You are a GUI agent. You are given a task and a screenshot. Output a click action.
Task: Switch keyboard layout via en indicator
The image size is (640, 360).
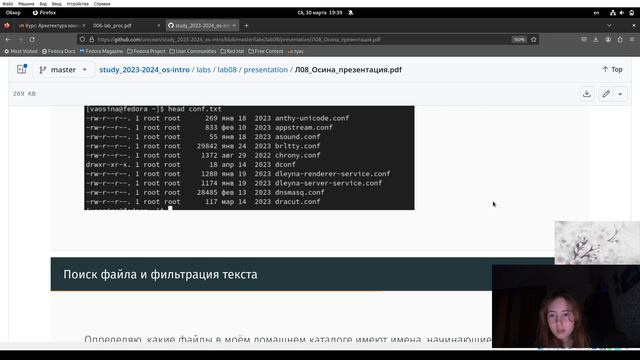[596, 13]
